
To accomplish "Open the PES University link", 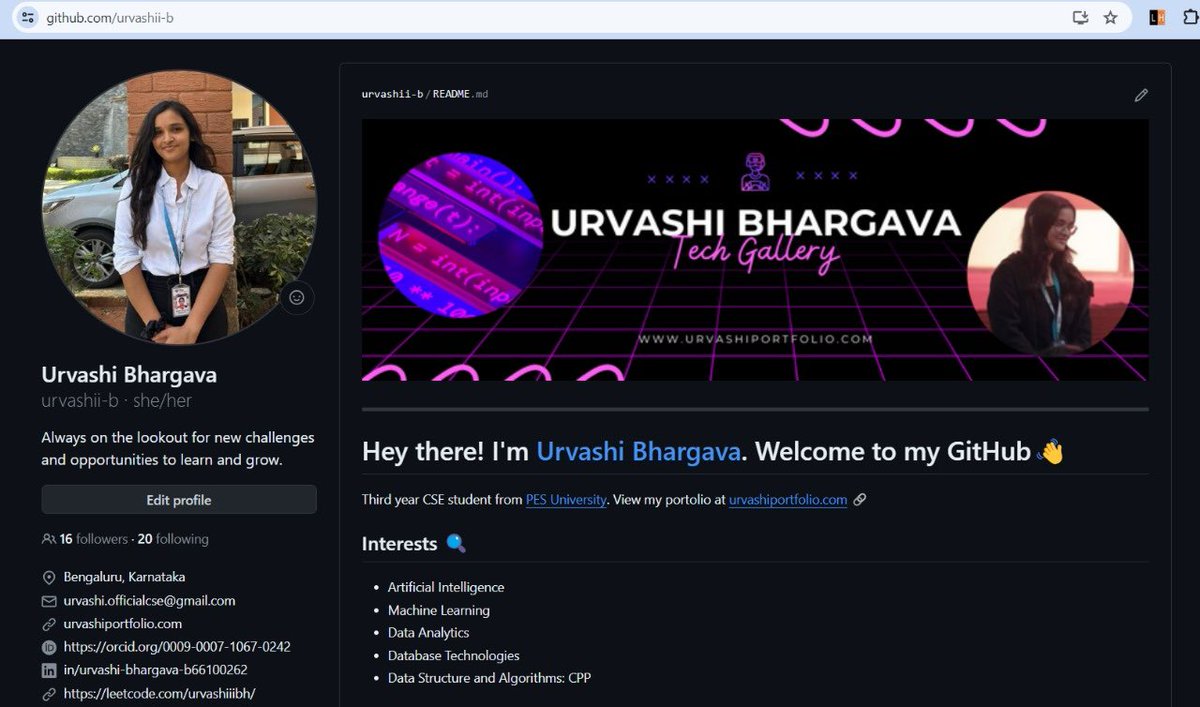I will coord(566,500).
